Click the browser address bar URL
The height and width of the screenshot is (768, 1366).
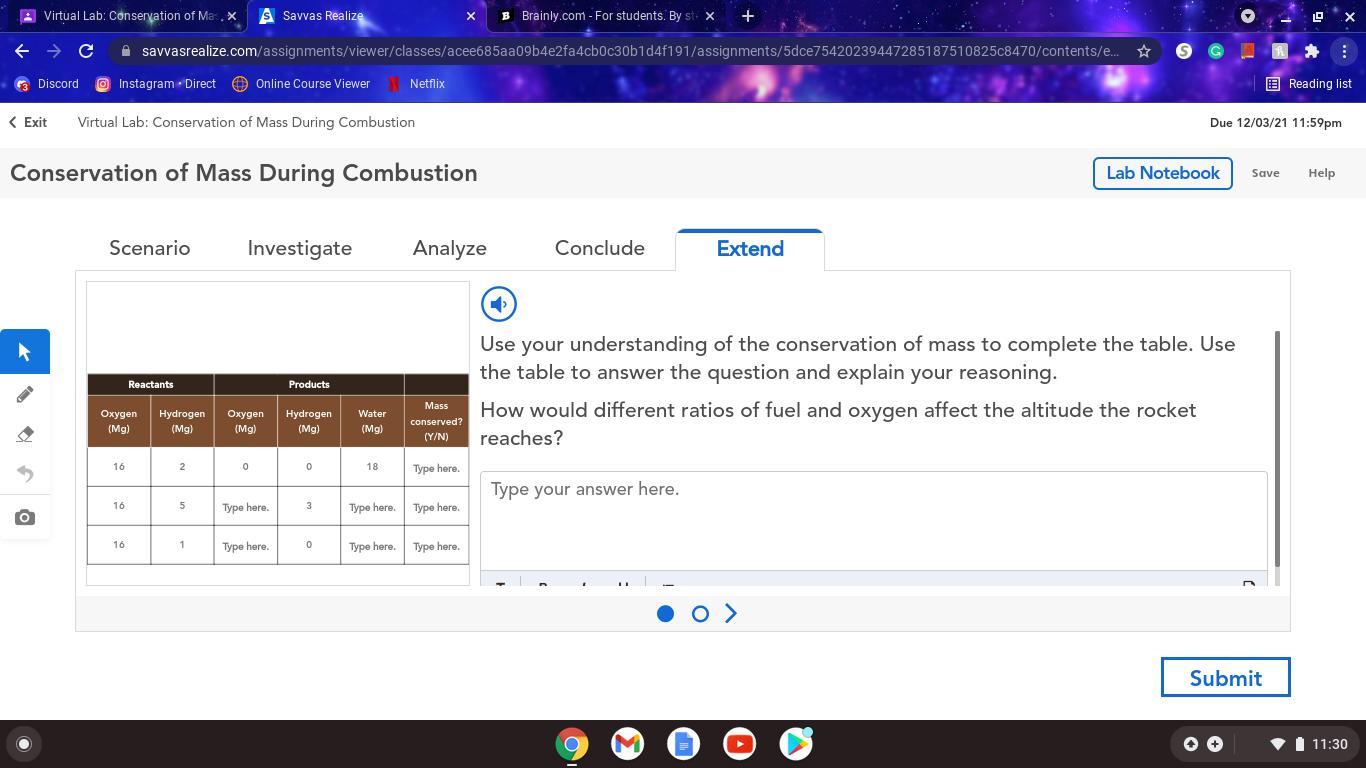[630, 51]
